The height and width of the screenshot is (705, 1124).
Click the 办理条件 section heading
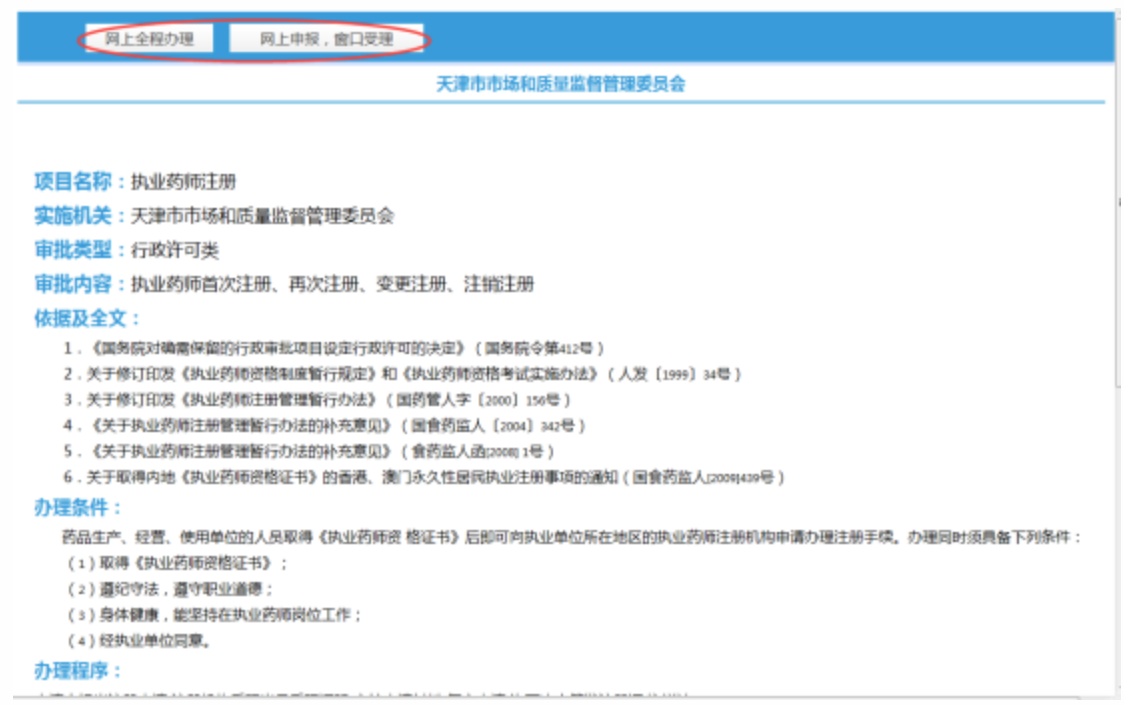click(x=78, y=508)
